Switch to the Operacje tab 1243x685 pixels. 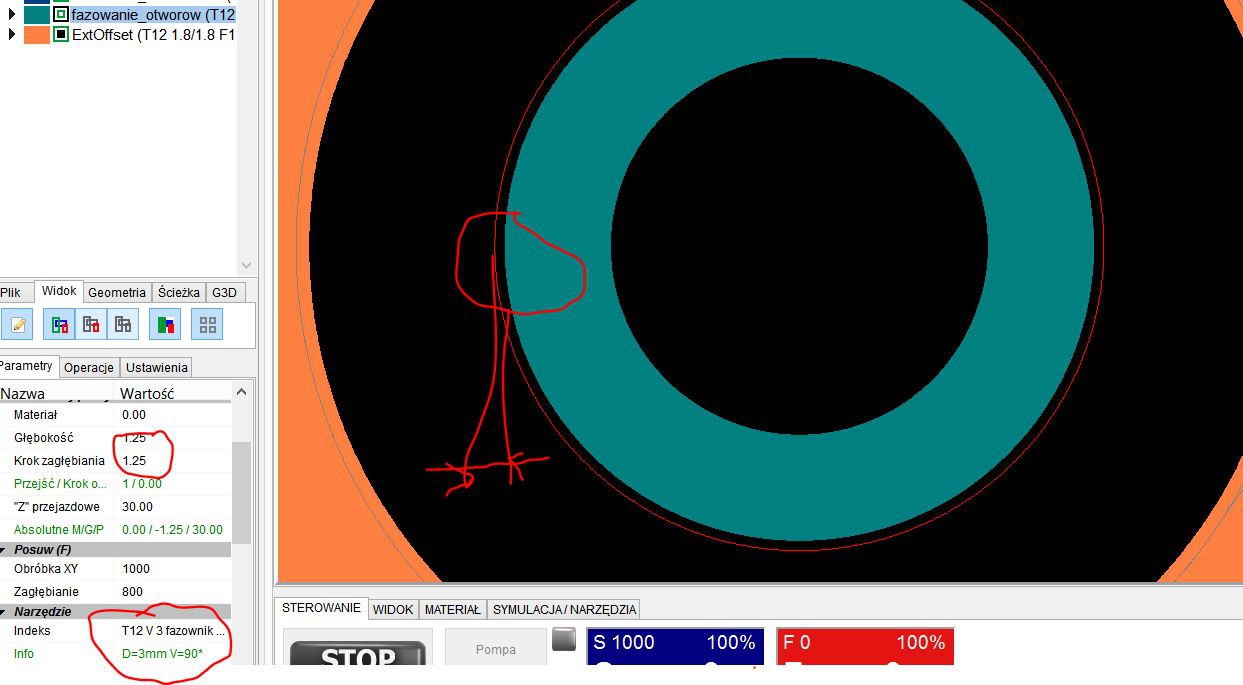[89, 367]
